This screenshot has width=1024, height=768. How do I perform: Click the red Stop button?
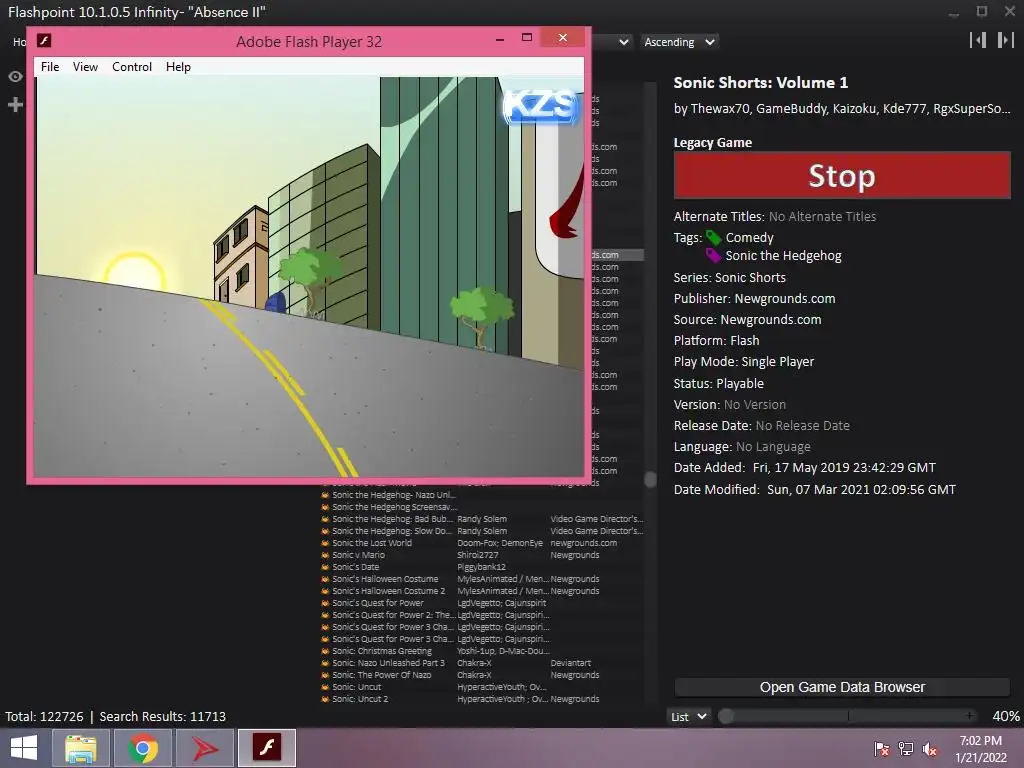(x=842, y=176)
